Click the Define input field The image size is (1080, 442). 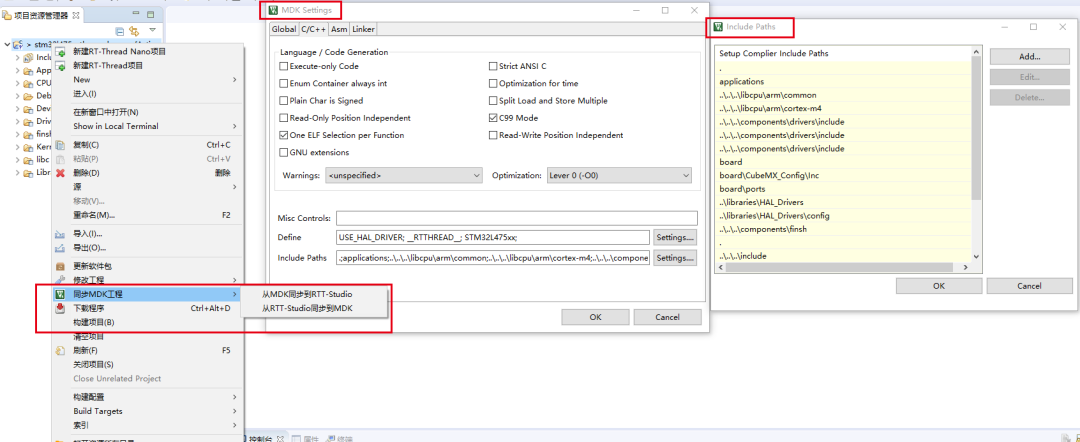(x=493, y=238)
